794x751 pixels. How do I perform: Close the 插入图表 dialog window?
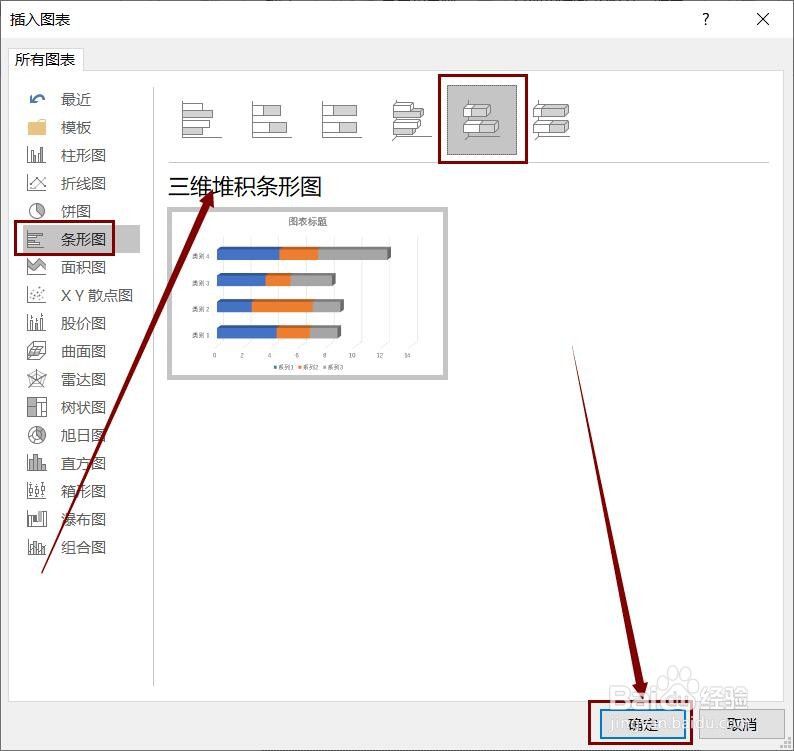point(763,19)
